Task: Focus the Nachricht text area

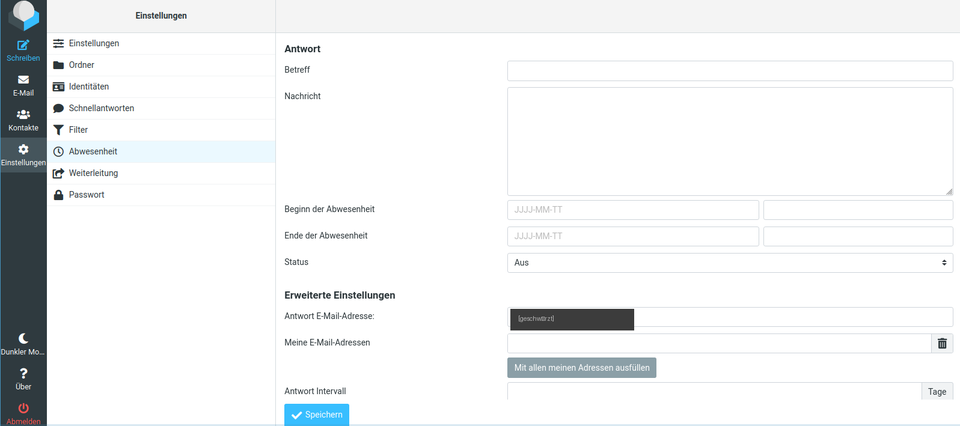Action: click(x=730, y=141)
